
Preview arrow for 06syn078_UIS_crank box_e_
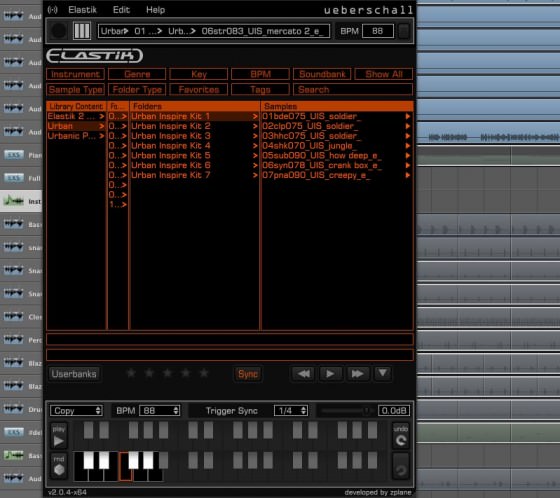tap(408, 165)
